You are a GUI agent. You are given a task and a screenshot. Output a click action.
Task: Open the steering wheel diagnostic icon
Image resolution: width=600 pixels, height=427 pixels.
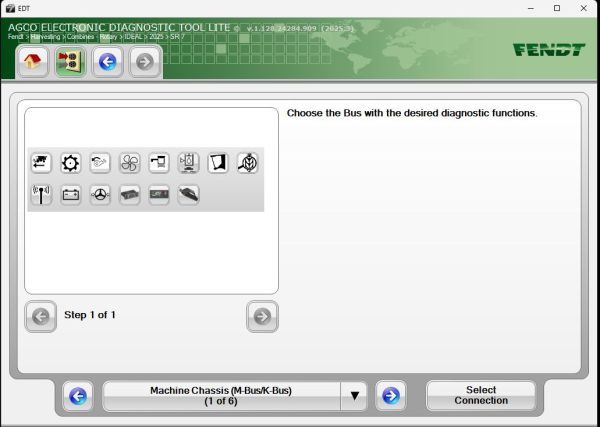tap(100, 195)
